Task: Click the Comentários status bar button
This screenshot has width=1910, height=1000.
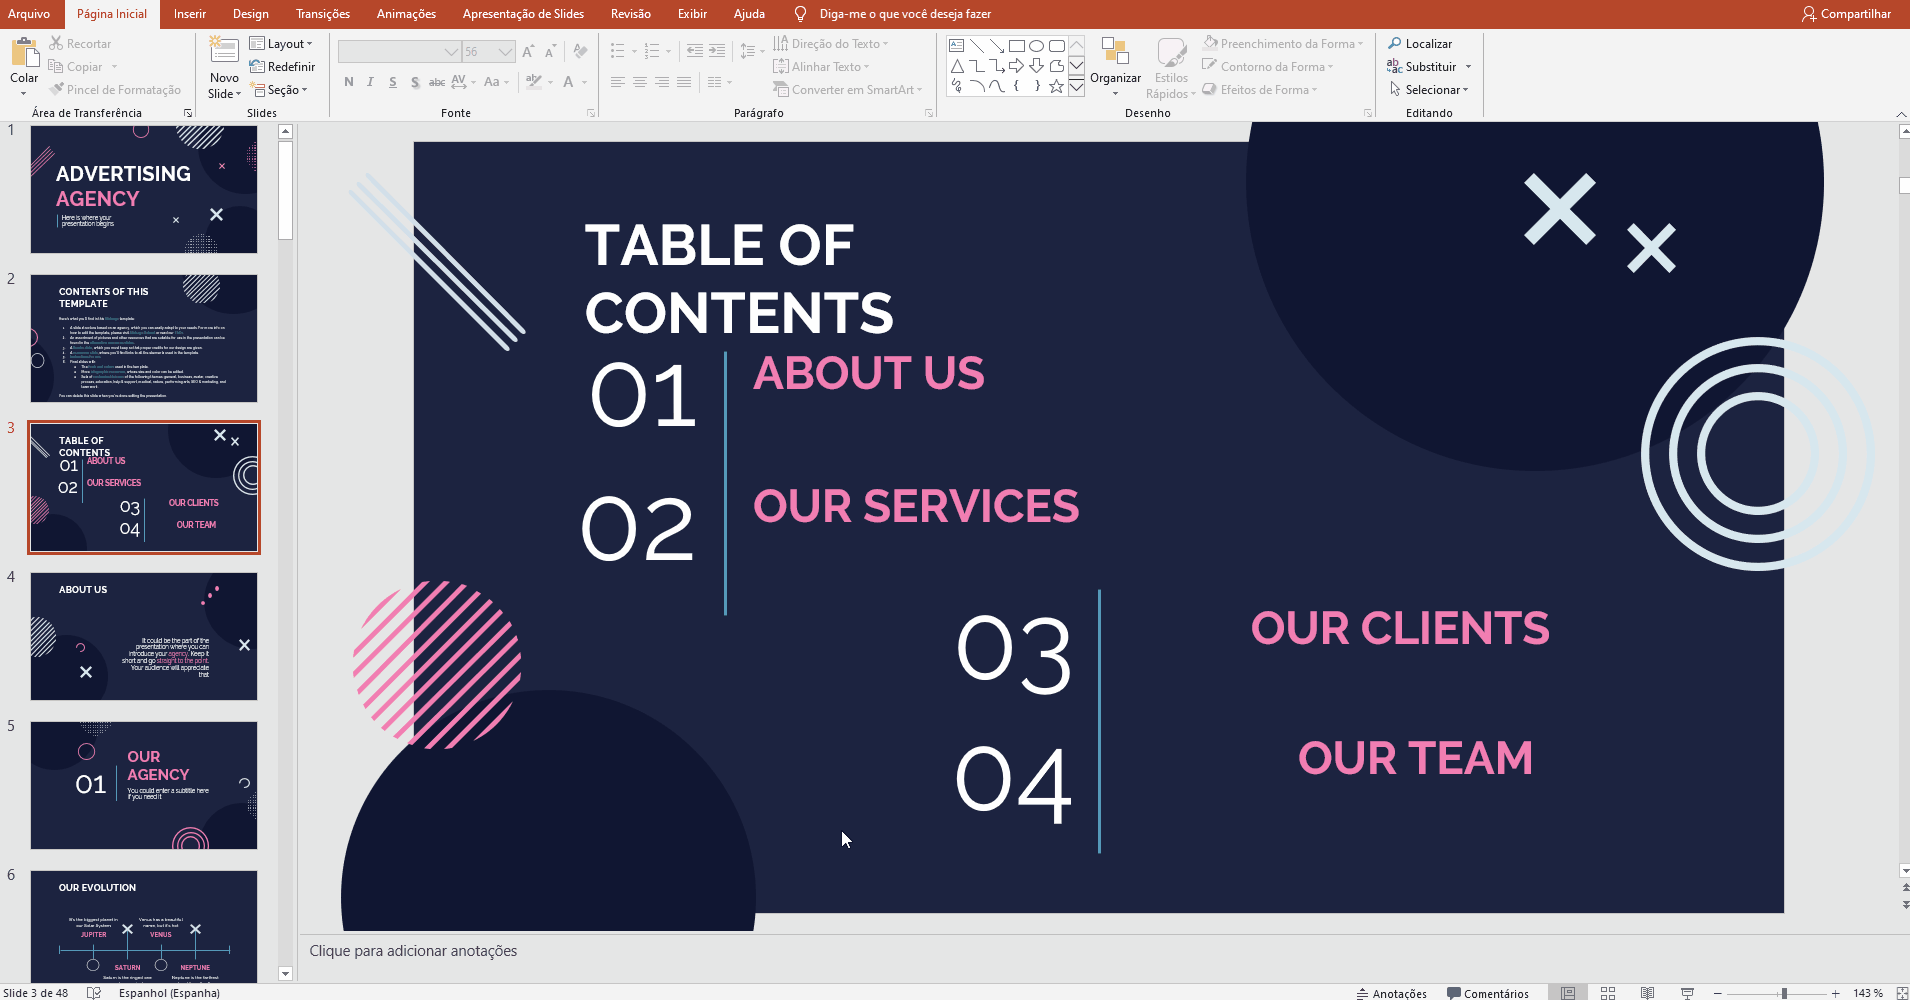Action: point(1488,993)
